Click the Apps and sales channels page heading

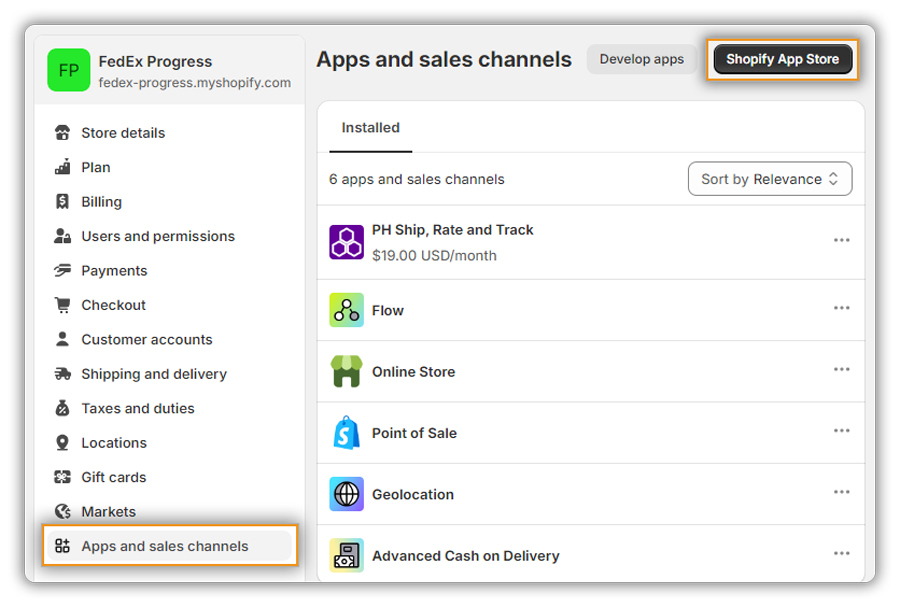[444, 59]
